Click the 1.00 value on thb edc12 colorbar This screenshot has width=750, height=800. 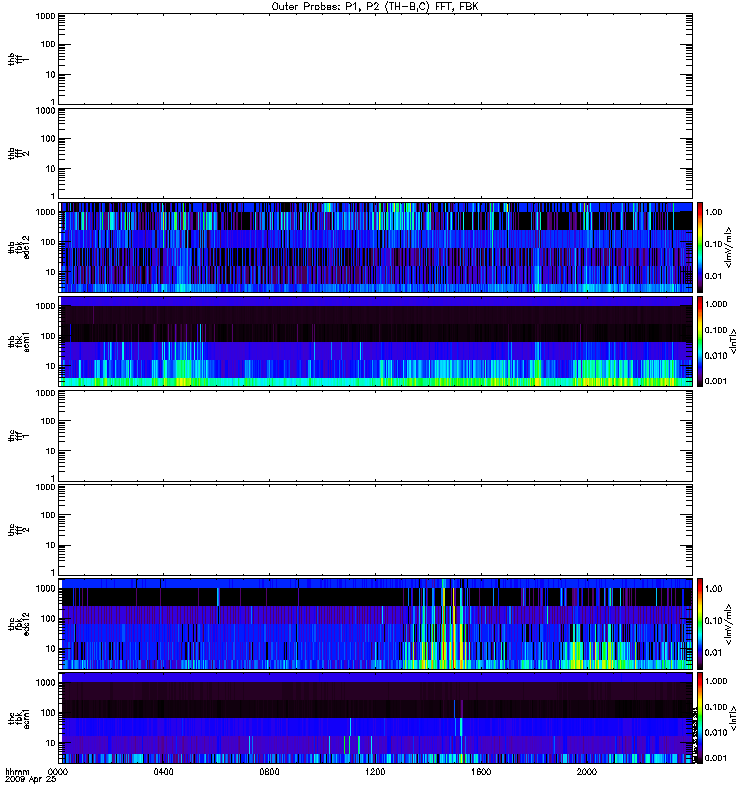coord(713,212)
